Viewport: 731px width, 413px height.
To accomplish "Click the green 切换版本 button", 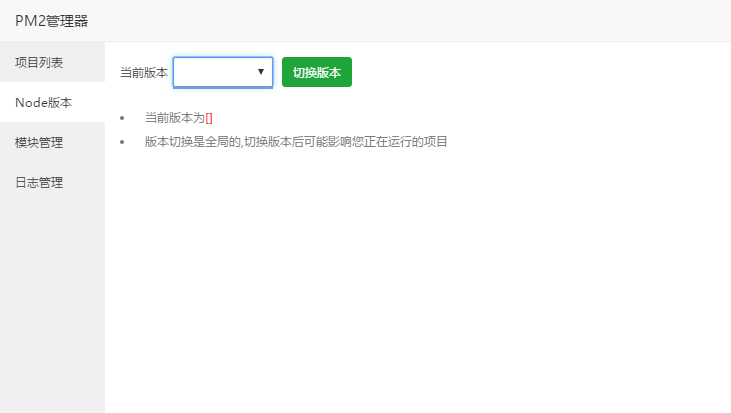I will pyautogui.click(x=317, y=72).
